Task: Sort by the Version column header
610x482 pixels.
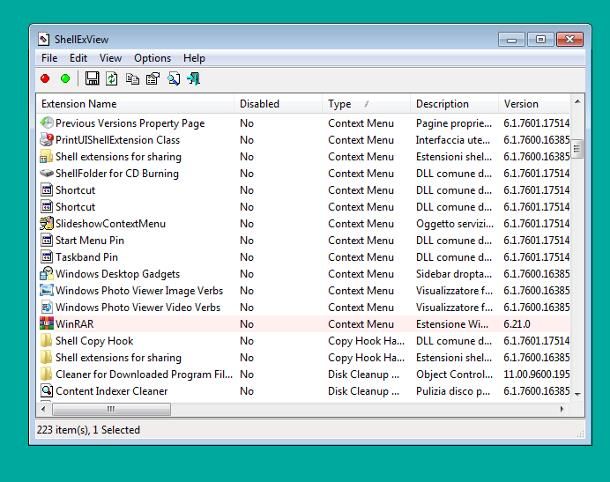Action: pos(535,104)
